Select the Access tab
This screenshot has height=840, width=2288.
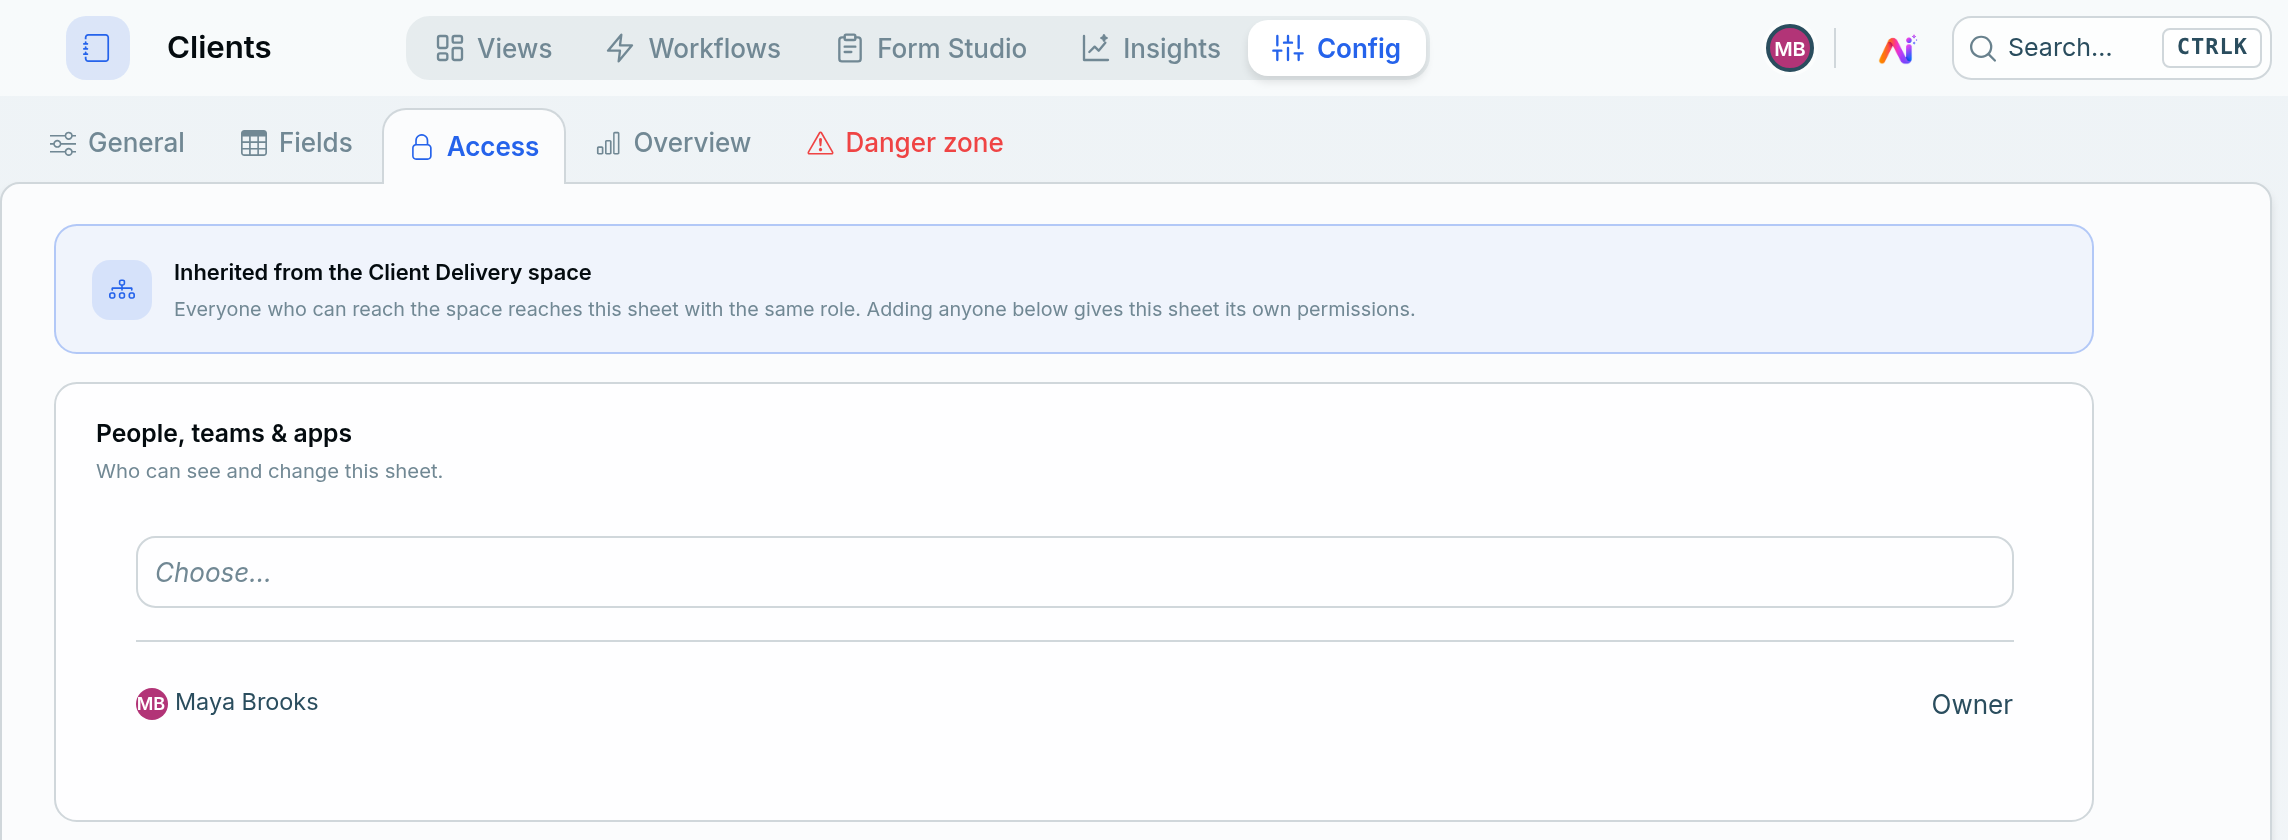(x=474, y=147)
